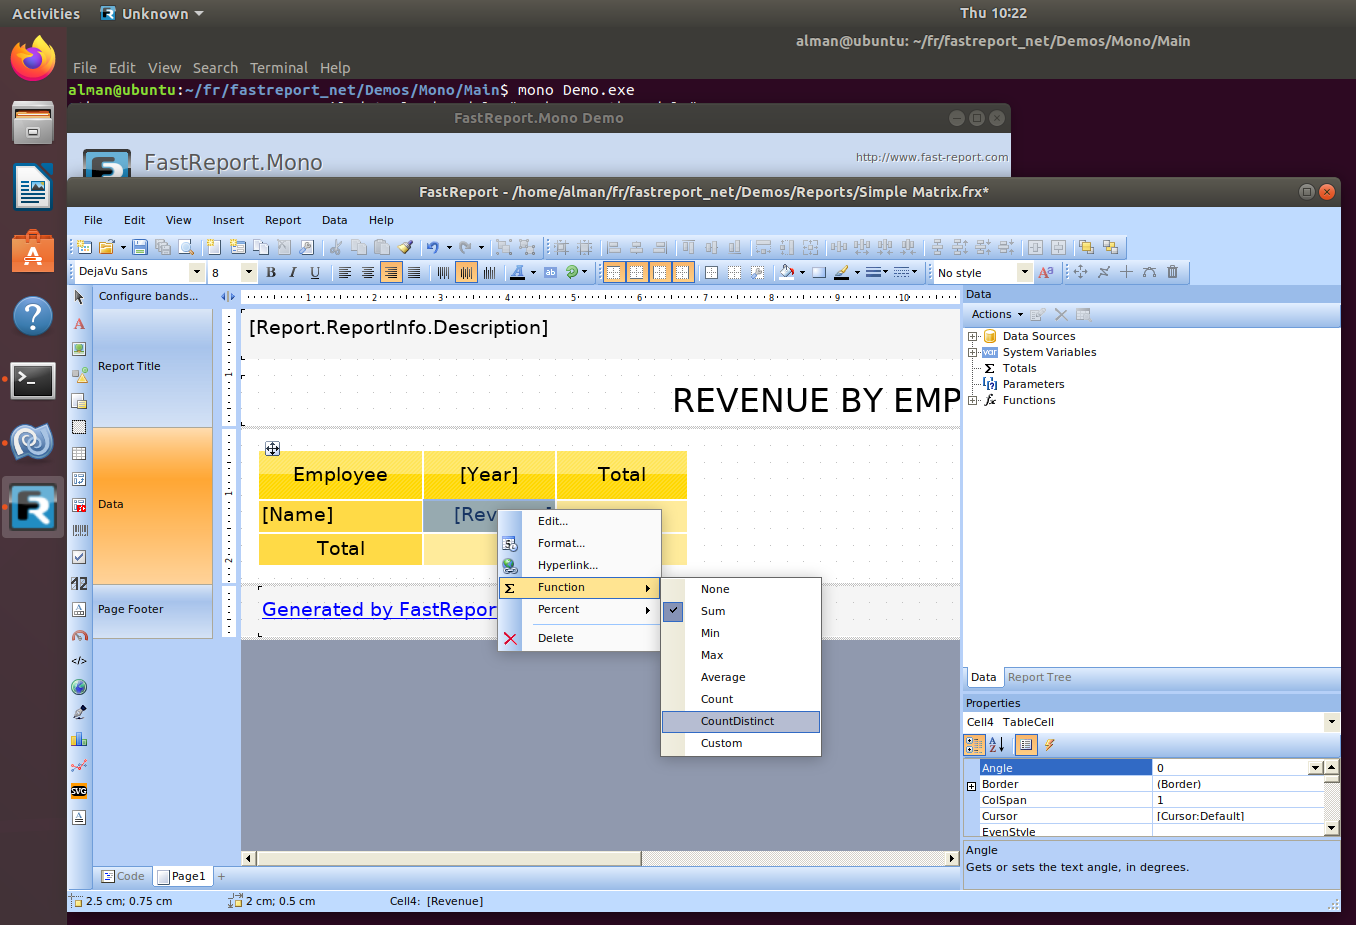Select the pointer tool in object toolbar
Viewport: 1356px width, 925px height.
(x=79, y=297)
